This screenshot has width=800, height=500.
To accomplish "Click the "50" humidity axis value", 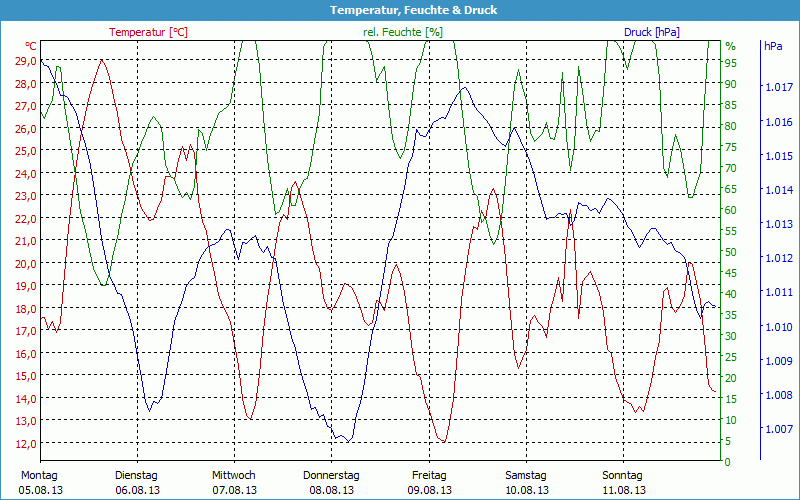I will coord(731,252).
